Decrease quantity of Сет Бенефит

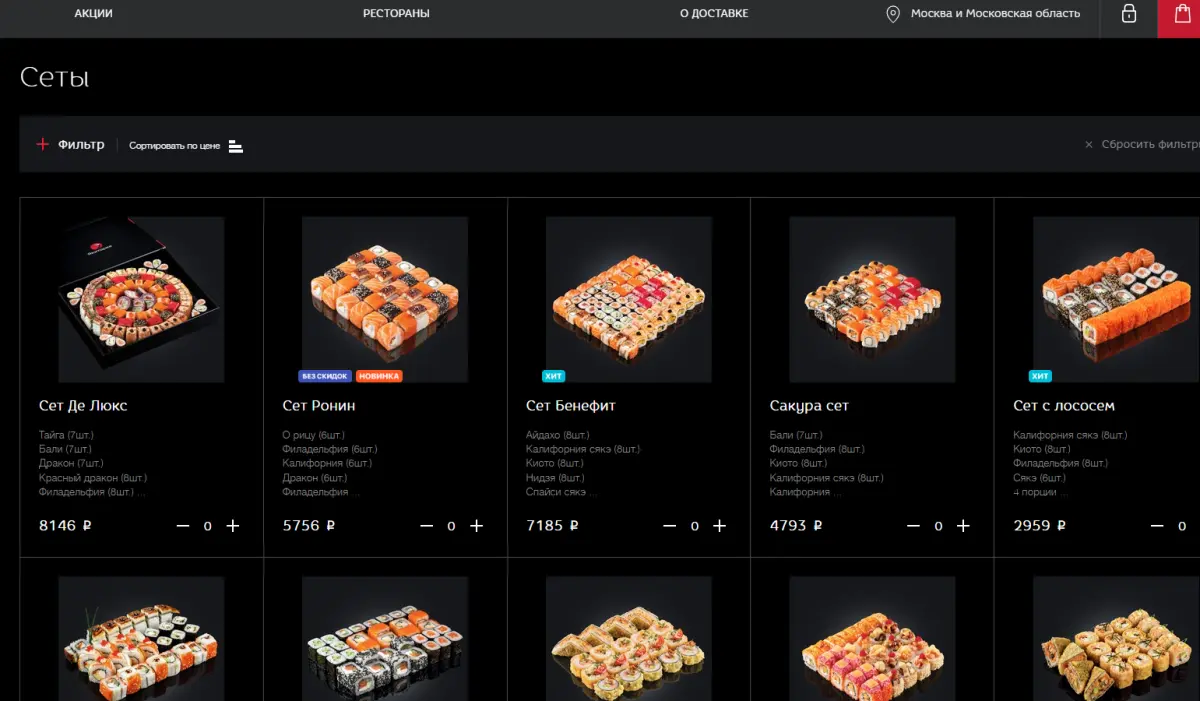click(670, 526)
